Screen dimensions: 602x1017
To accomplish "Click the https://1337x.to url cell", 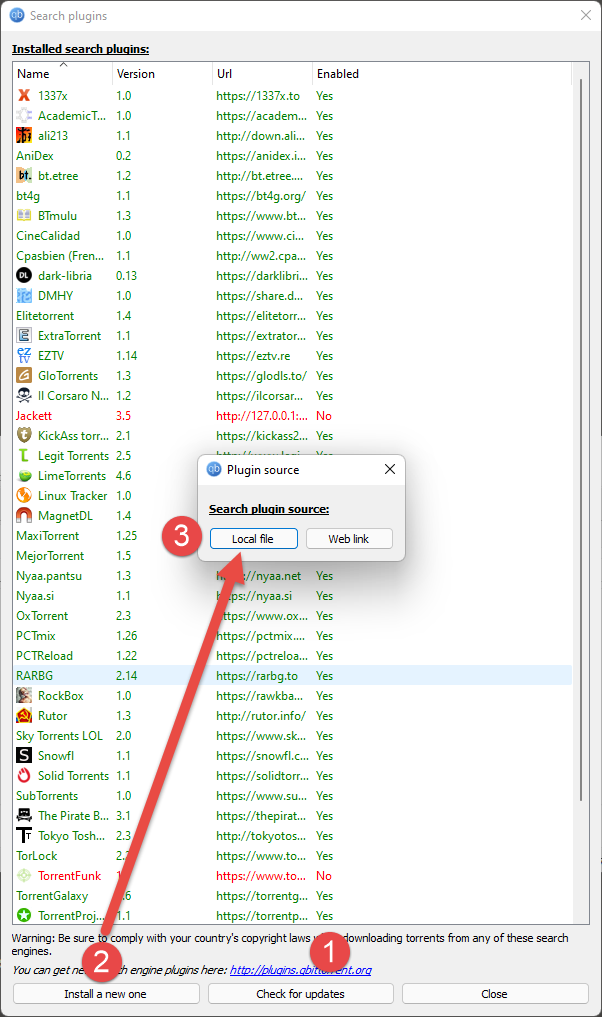I will pyautogui.click(x=258, y=95).
